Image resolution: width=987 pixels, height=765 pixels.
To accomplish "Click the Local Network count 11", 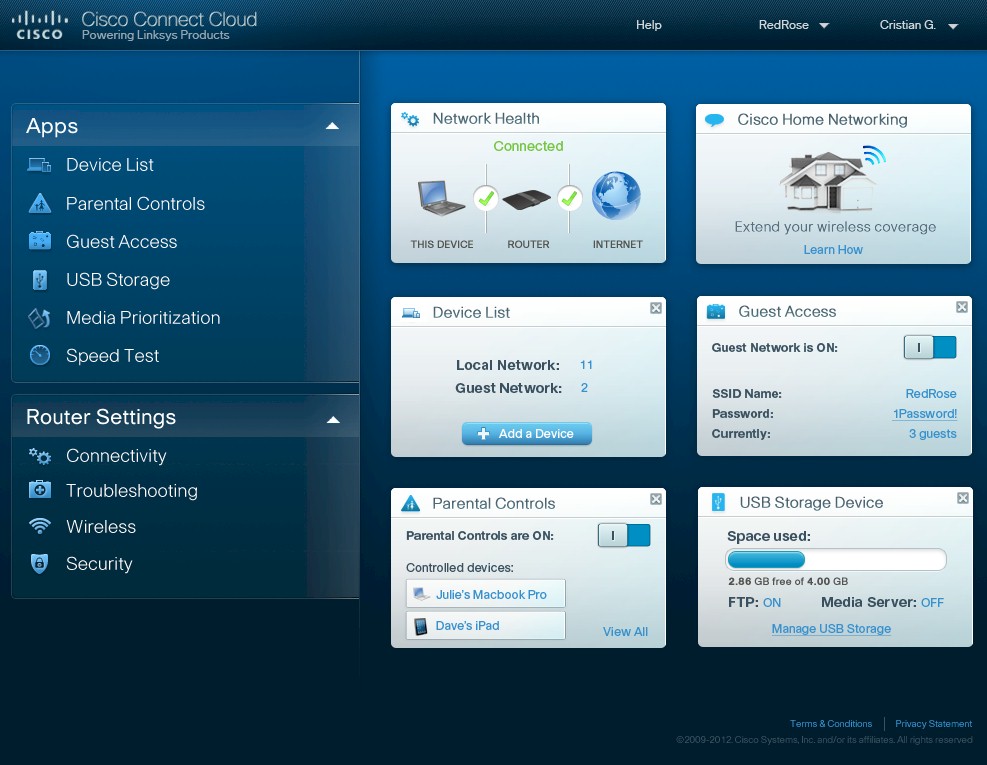I will click(586, 365).
